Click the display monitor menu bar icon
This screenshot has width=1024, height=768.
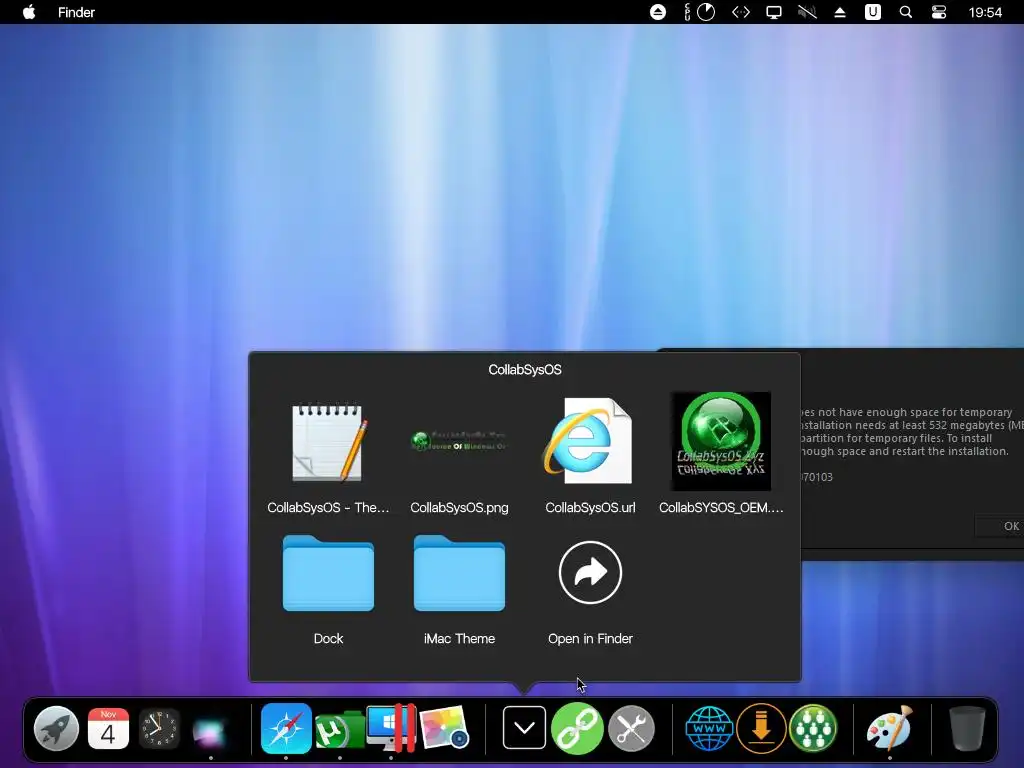(774, 12)
